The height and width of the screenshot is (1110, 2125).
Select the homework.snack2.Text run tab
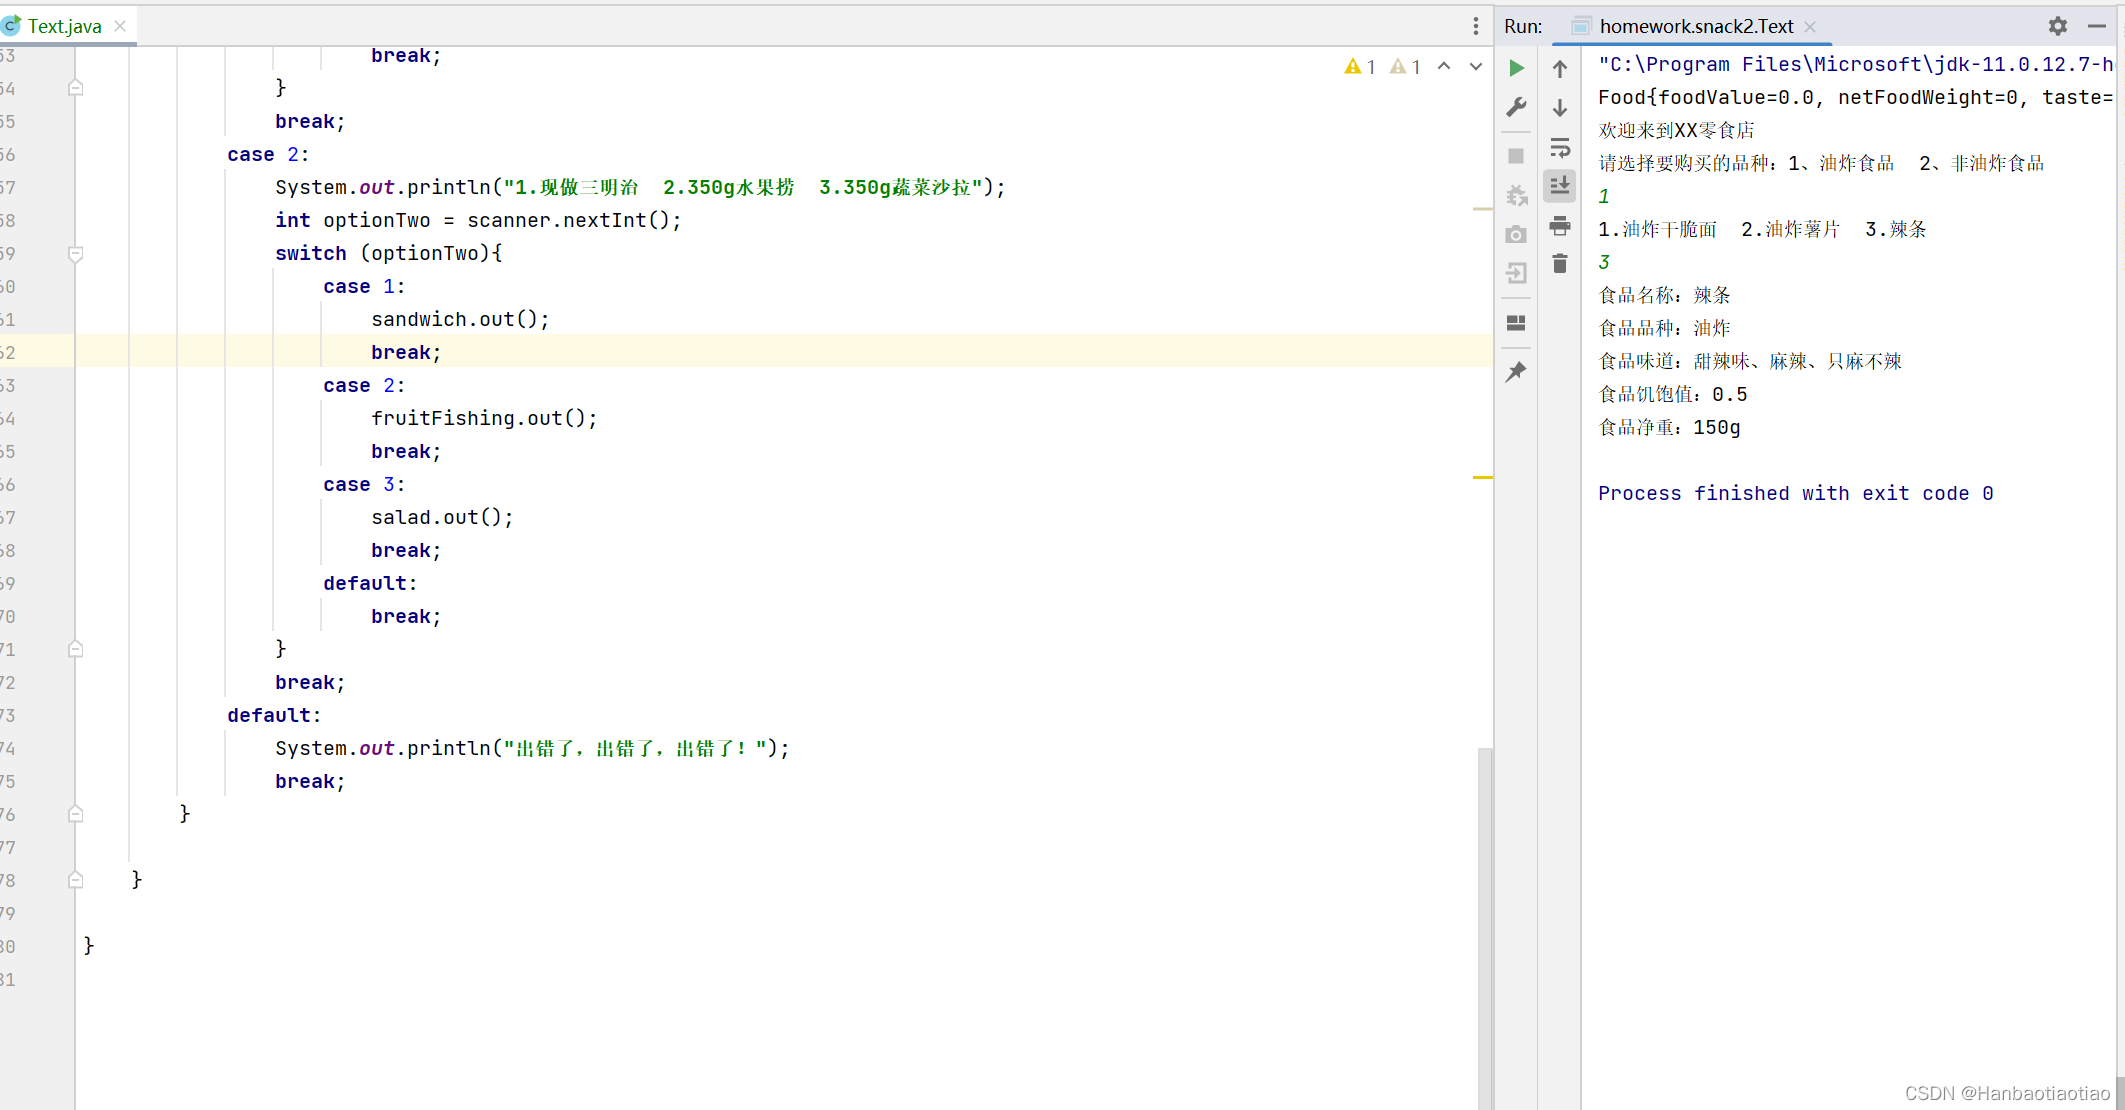coord(1695,26)
